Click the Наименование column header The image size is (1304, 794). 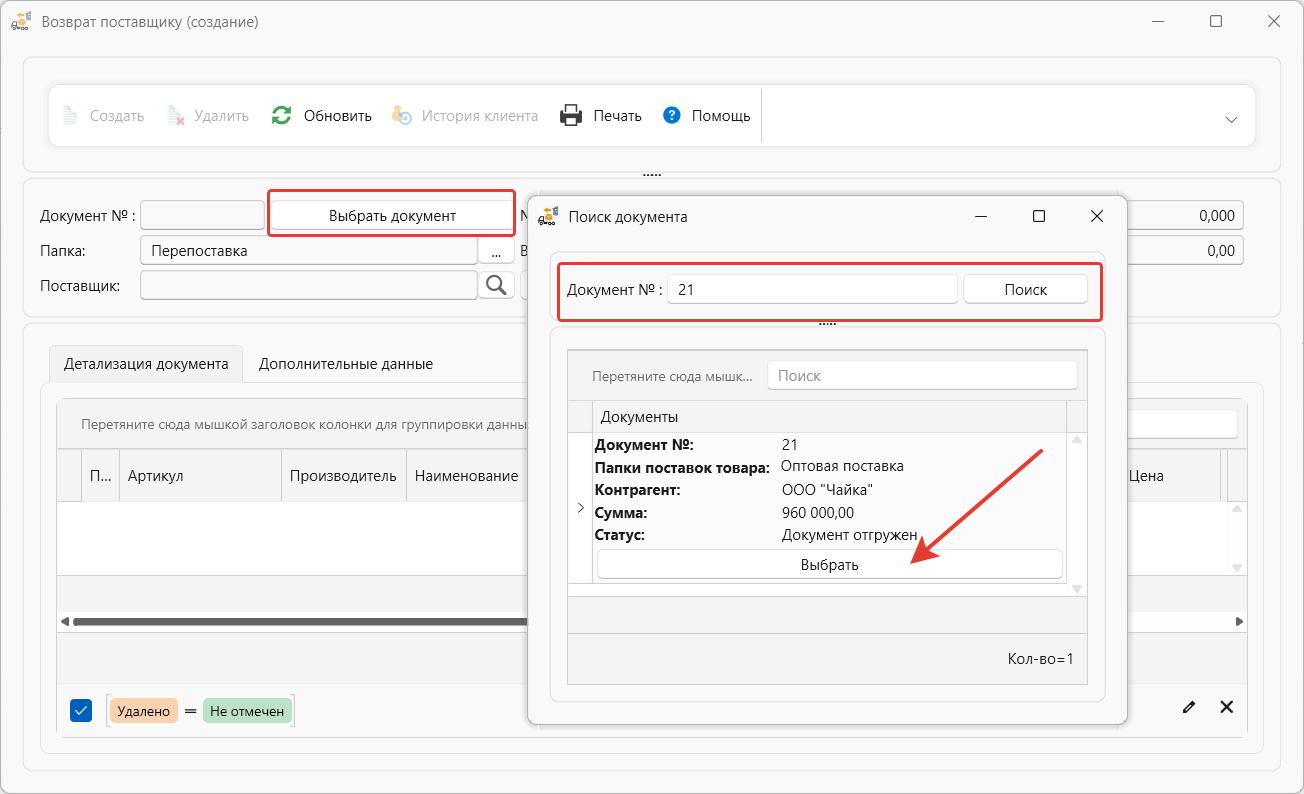[466, 476]
